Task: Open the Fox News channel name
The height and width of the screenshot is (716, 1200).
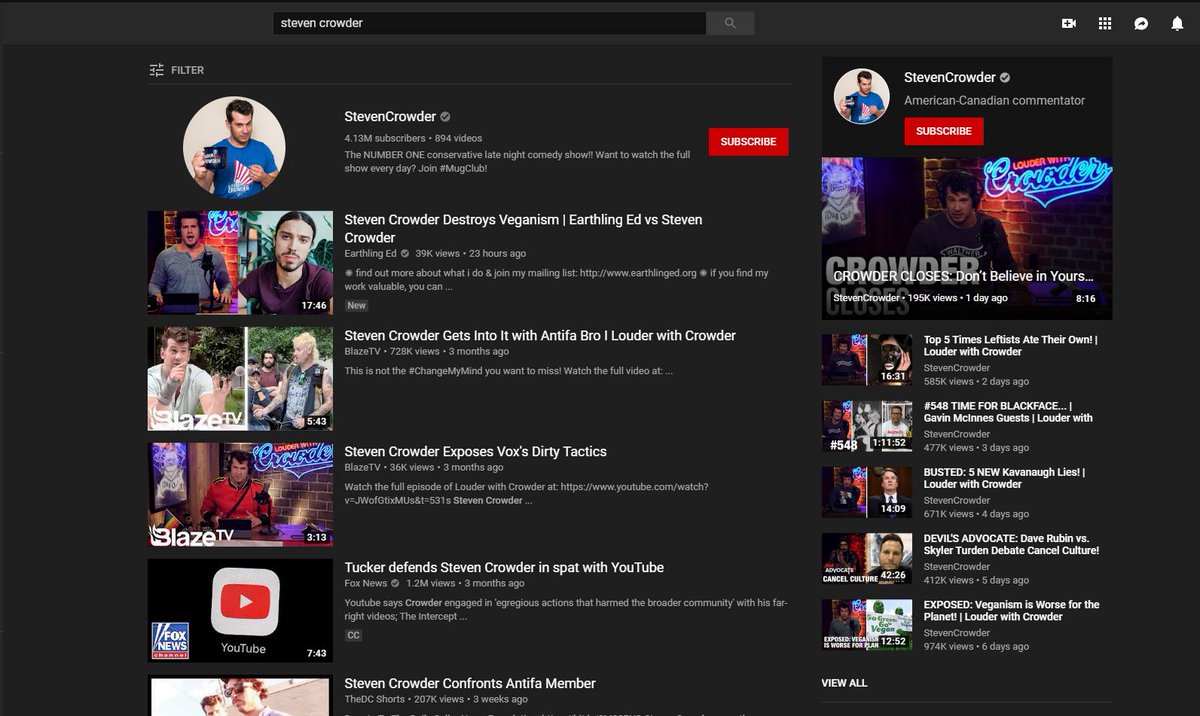Action: click(x=366, y=583)
